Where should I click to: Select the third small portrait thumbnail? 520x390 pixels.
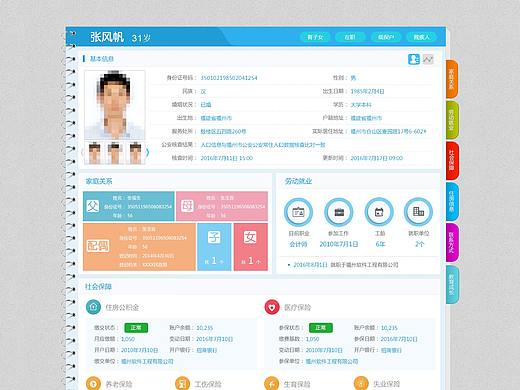(x=135, y=153)
